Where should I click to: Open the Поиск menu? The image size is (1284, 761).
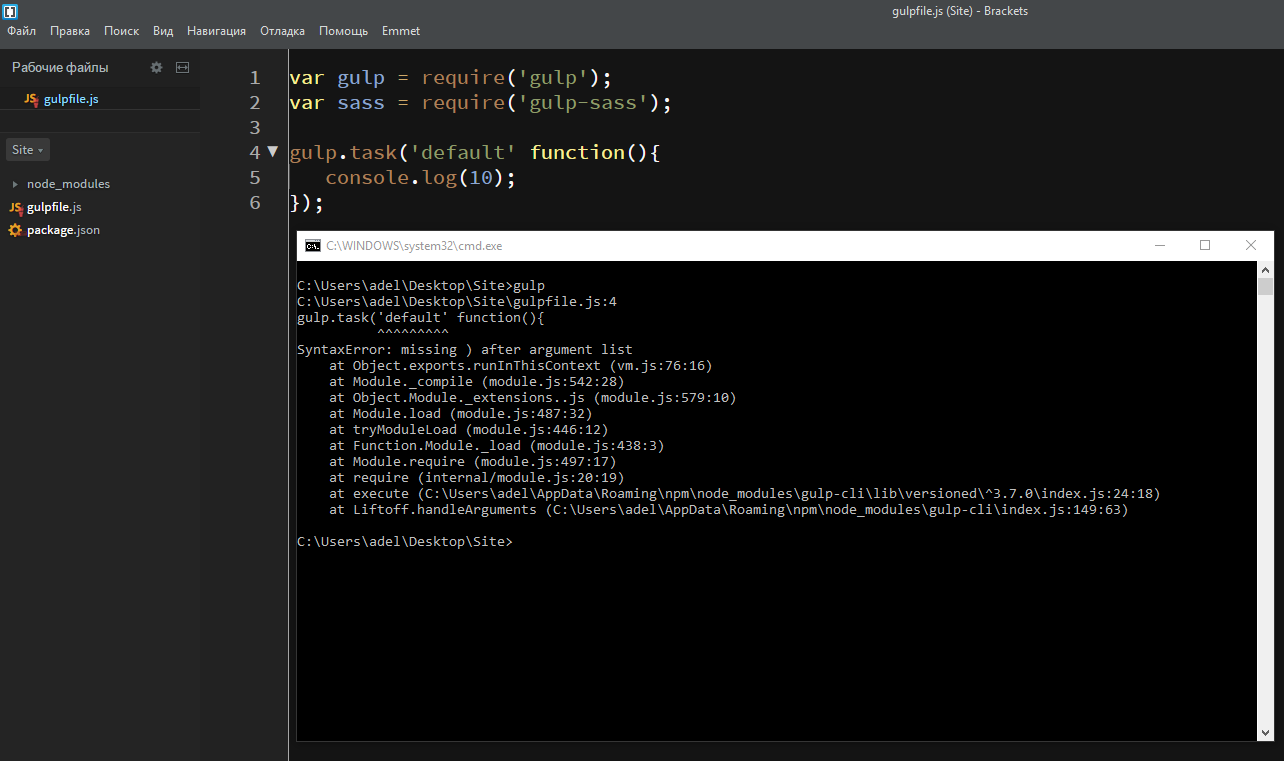tap(121, 31)
